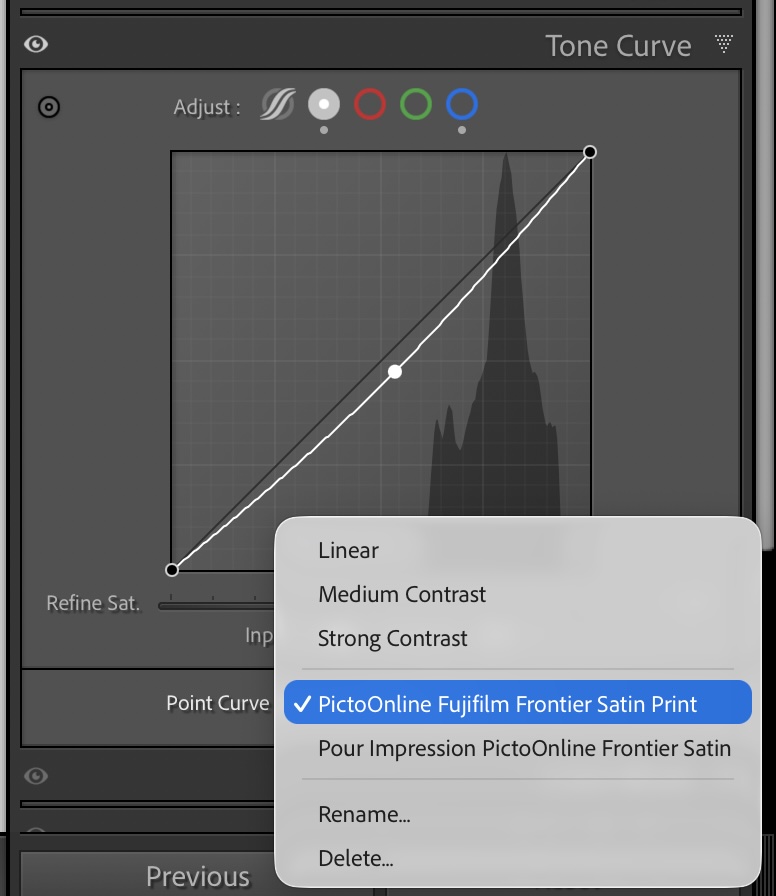
Task: Collapse the Tone Curve panel triangle
Action: tap(724, 44)
